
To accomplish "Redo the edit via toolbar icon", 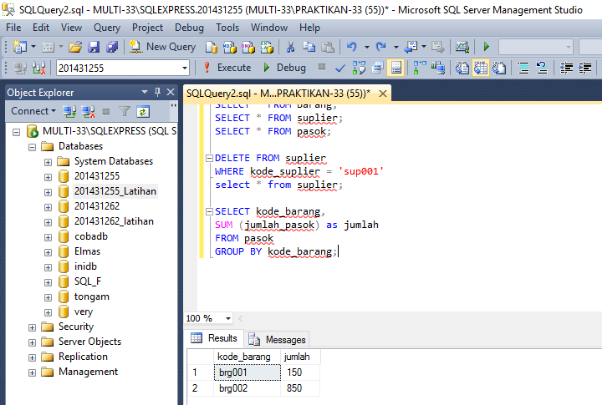I will coord(381,47).
